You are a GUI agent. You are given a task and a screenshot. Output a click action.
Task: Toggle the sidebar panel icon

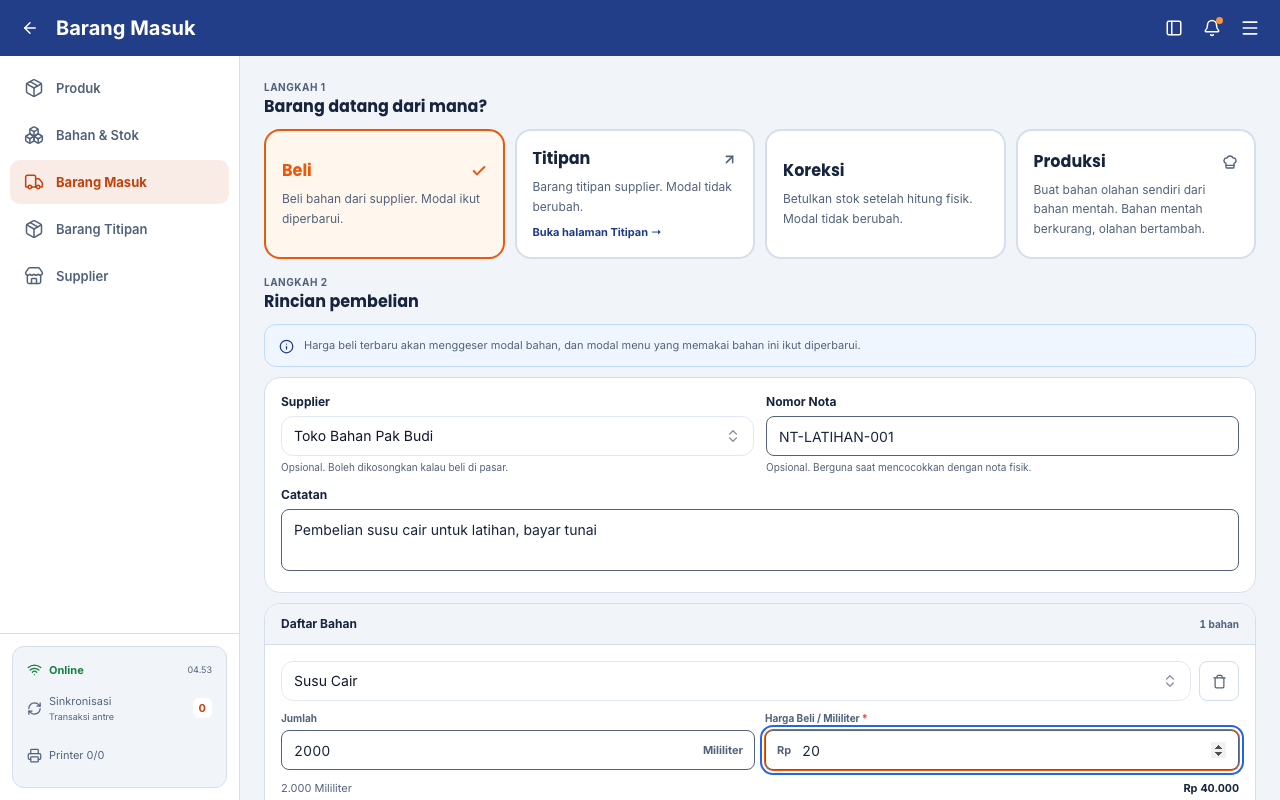tap(1174, 28)
